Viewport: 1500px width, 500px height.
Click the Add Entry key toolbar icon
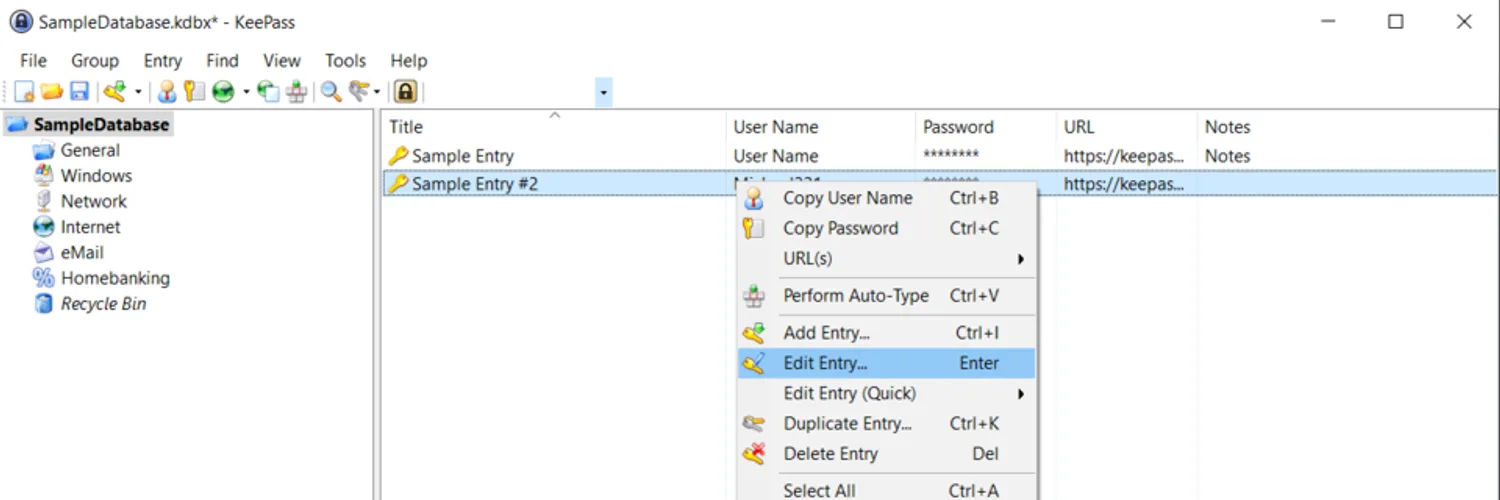point(115,92)
